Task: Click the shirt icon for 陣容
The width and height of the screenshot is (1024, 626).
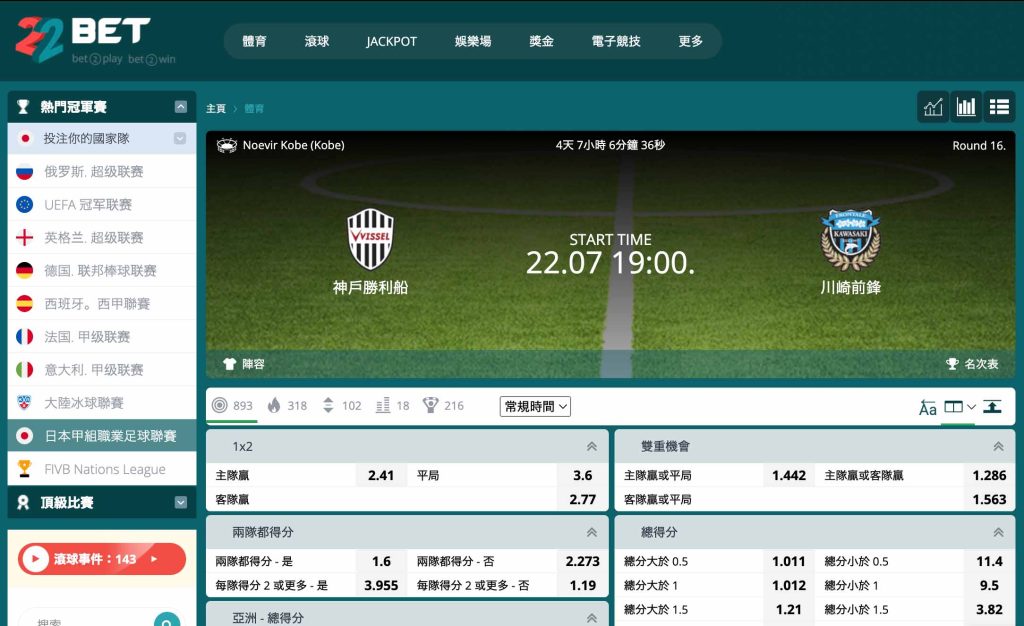Action: click(229, 364)
